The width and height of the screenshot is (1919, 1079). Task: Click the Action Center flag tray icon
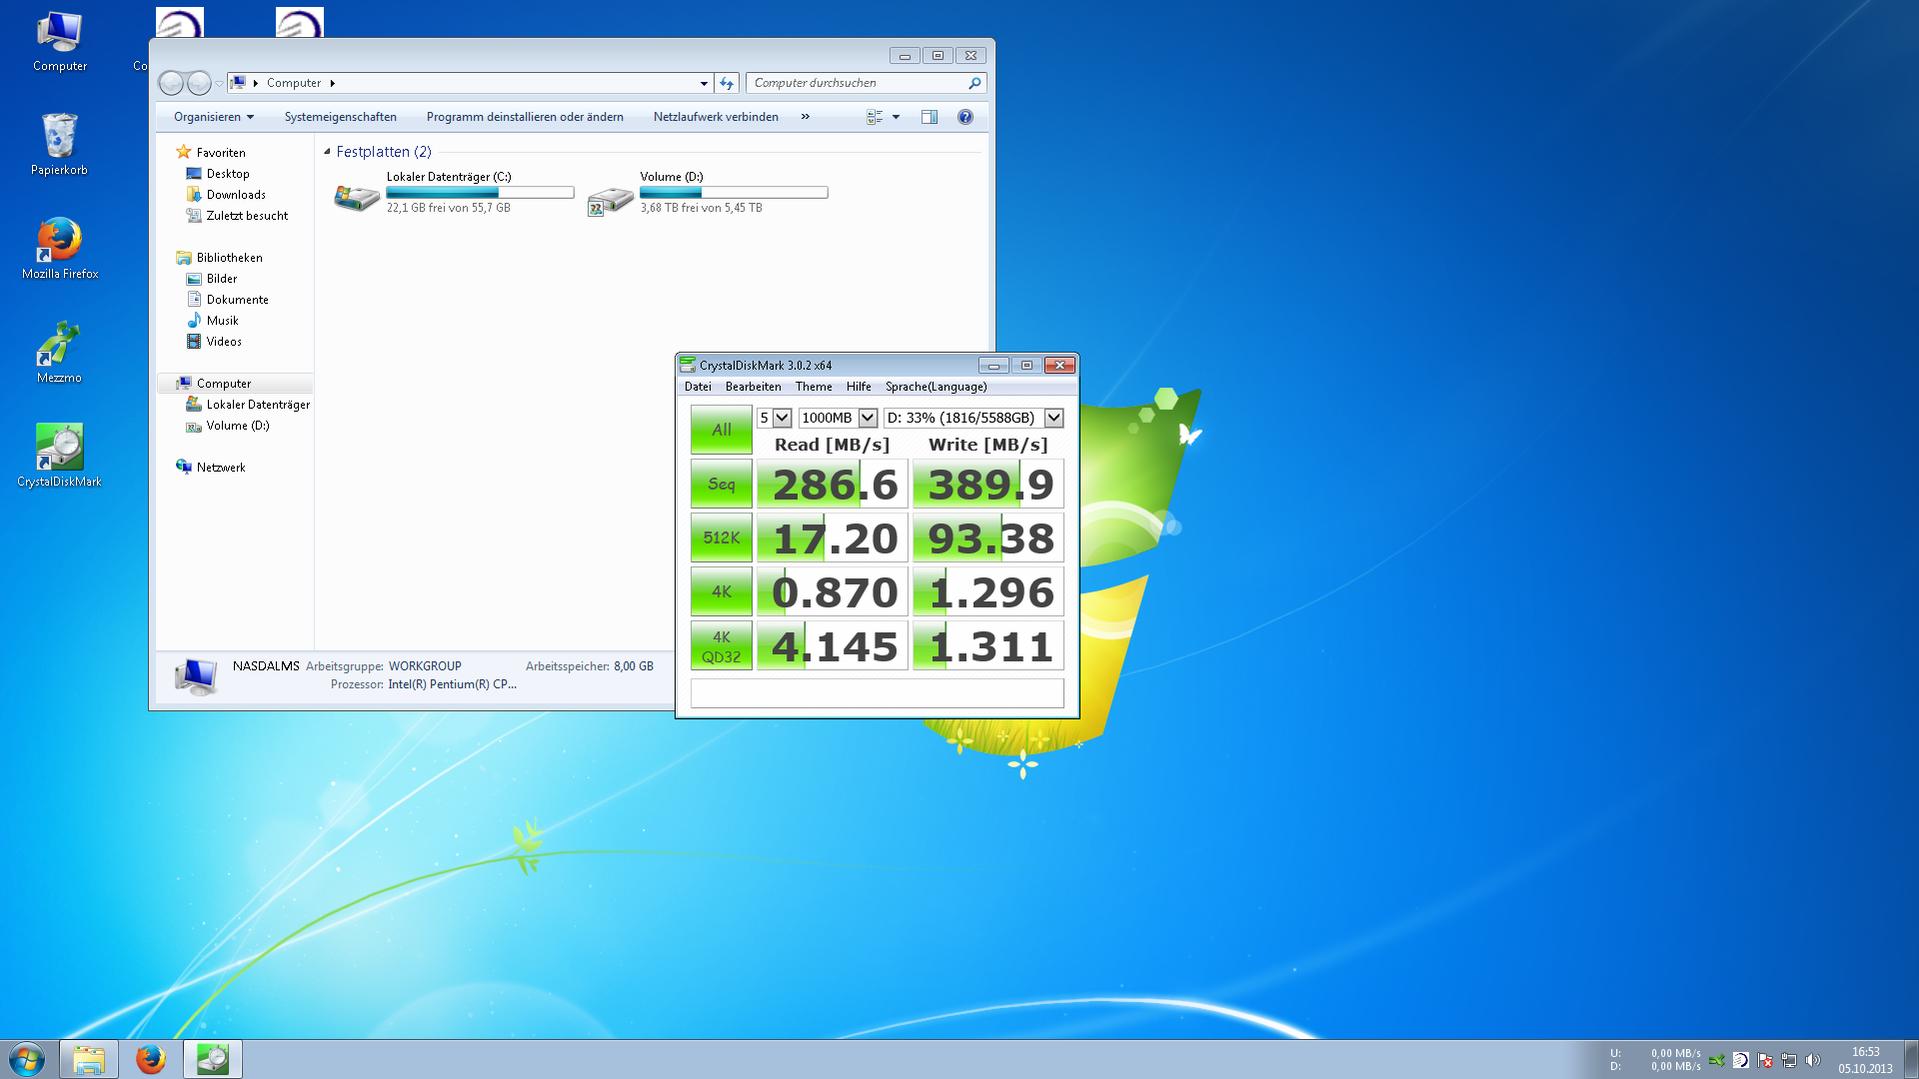1765,1060
